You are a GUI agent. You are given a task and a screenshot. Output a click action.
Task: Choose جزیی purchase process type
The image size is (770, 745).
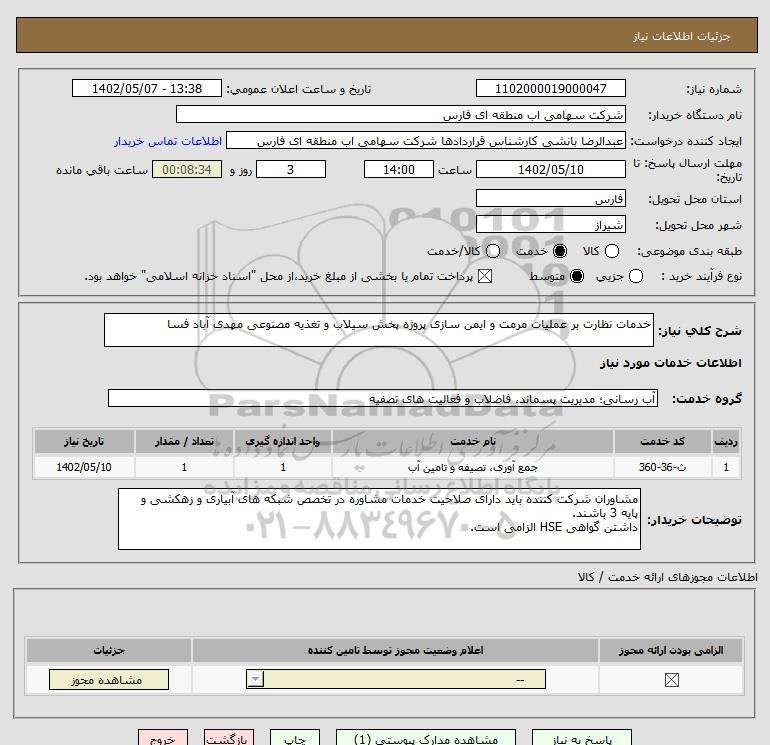(635, 276)
